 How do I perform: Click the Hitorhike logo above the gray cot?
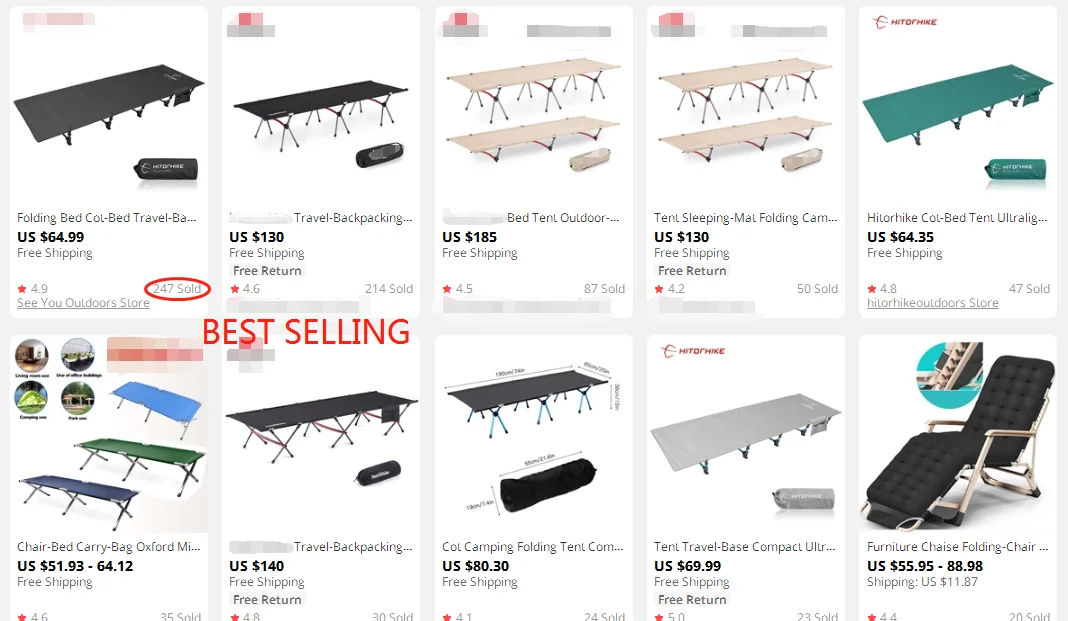[693, 351]
